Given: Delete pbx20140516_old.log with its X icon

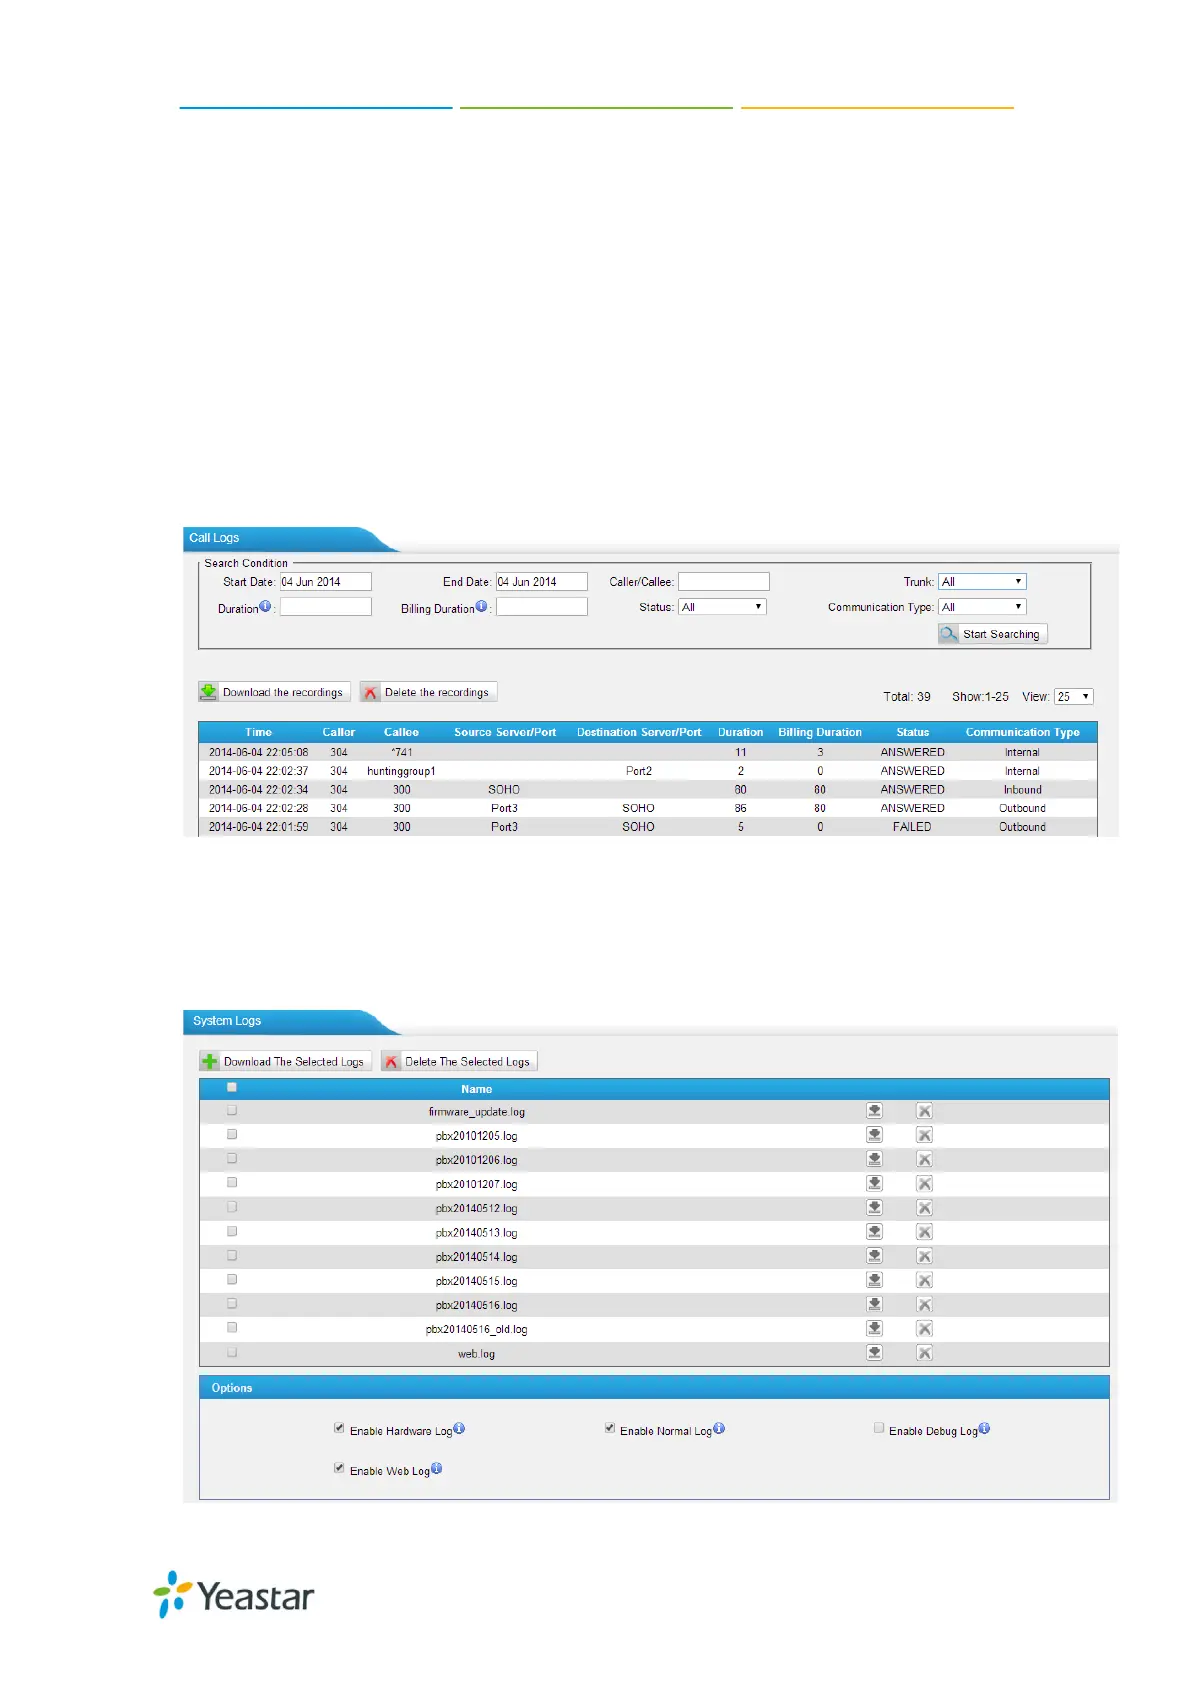Looking at the screenshot, I should (925, 1328).
